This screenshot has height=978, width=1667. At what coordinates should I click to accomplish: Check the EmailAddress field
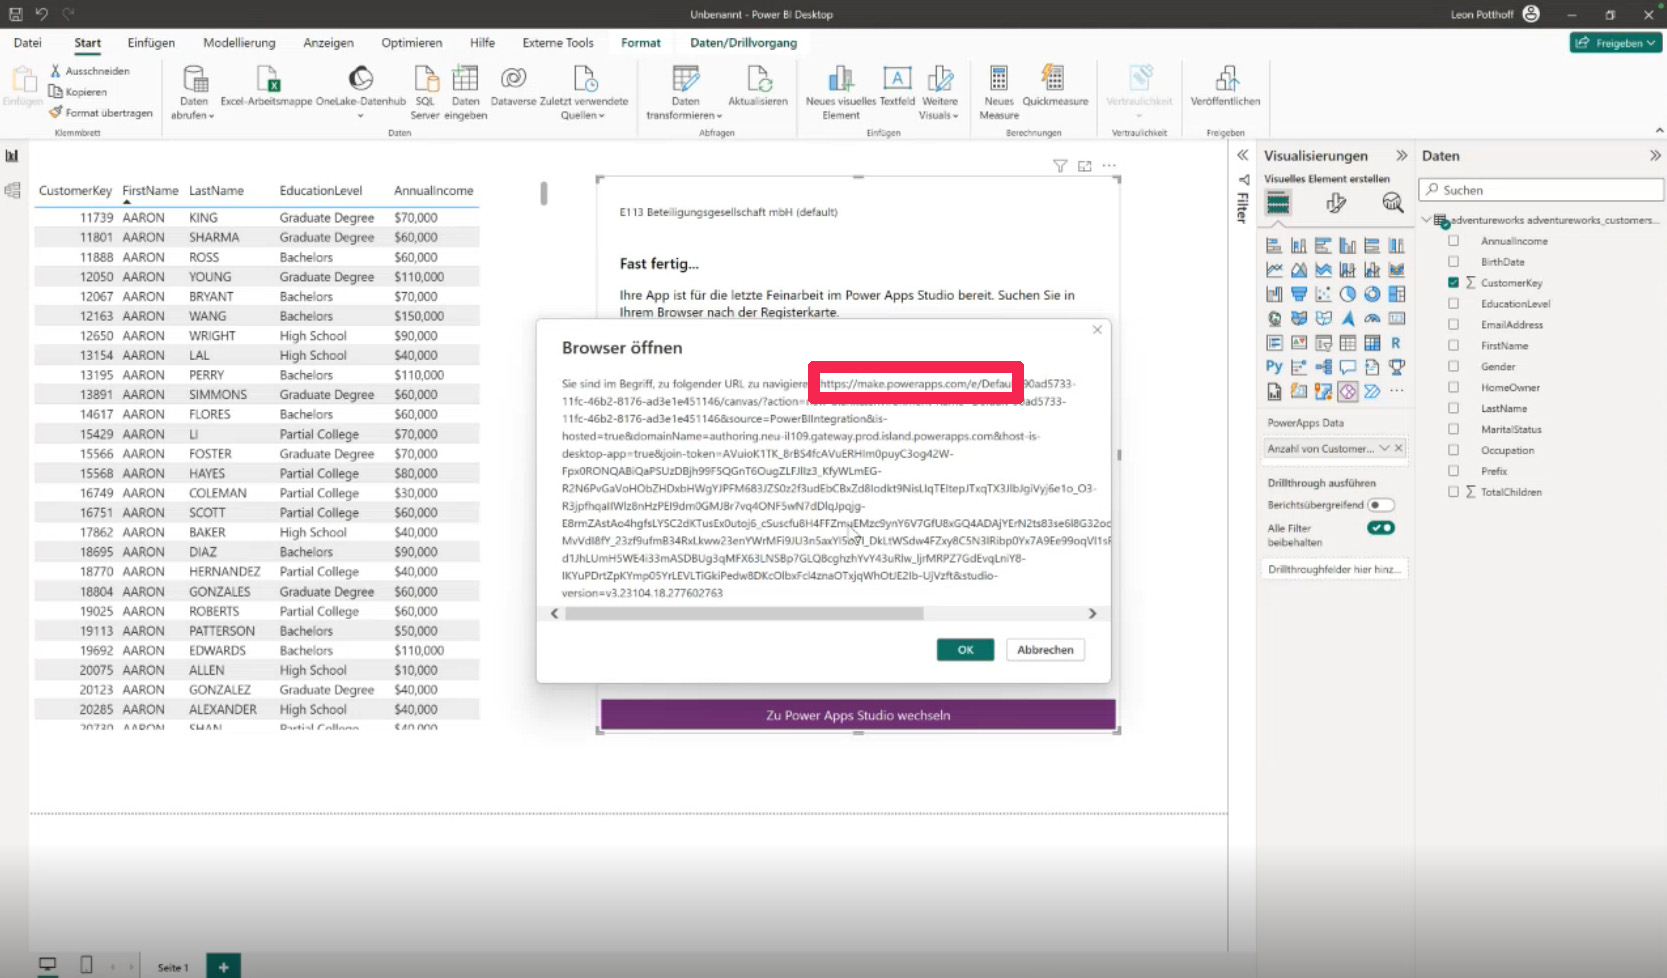[x=1454, y=325]
